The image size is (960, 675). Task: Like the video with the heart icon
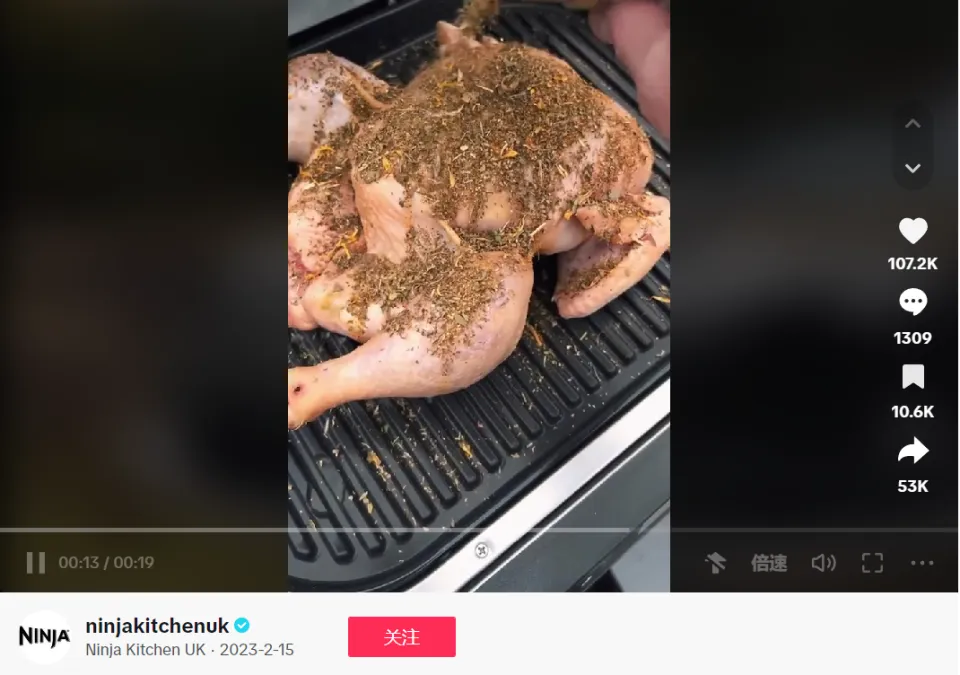click(x=912, y=231)
